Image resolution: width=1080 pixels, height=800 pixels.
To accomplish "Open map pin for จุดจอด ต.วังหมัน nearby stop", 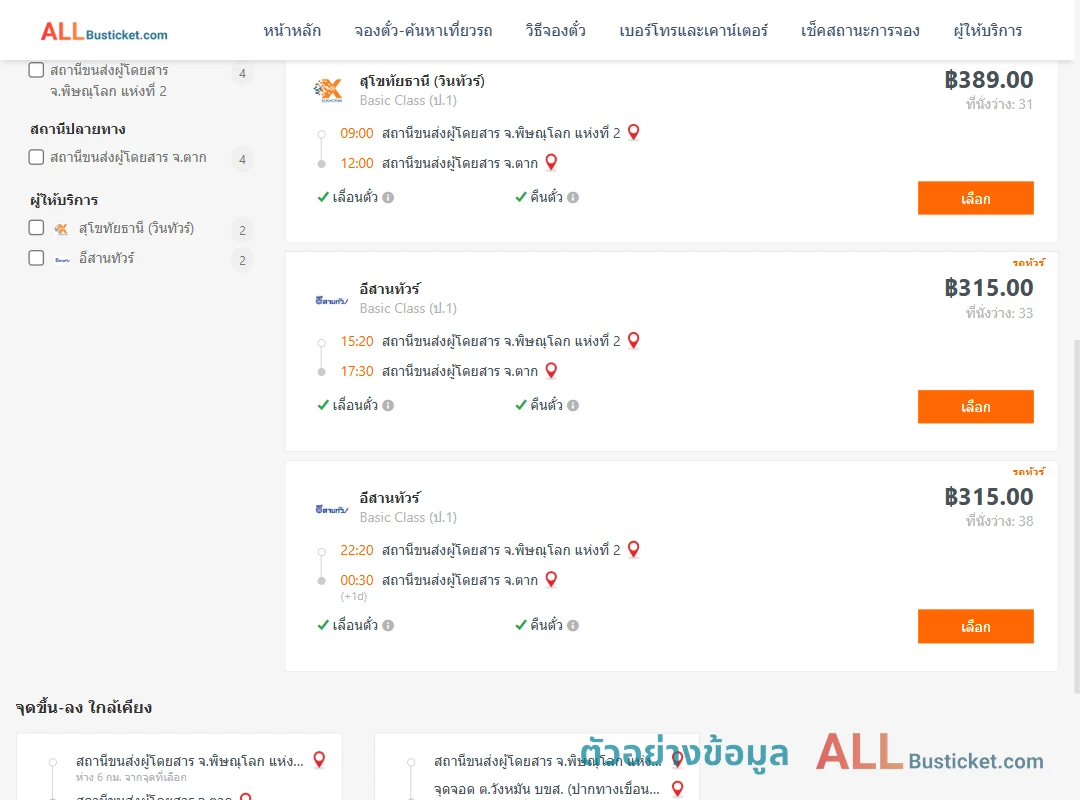I will [678, 788].
